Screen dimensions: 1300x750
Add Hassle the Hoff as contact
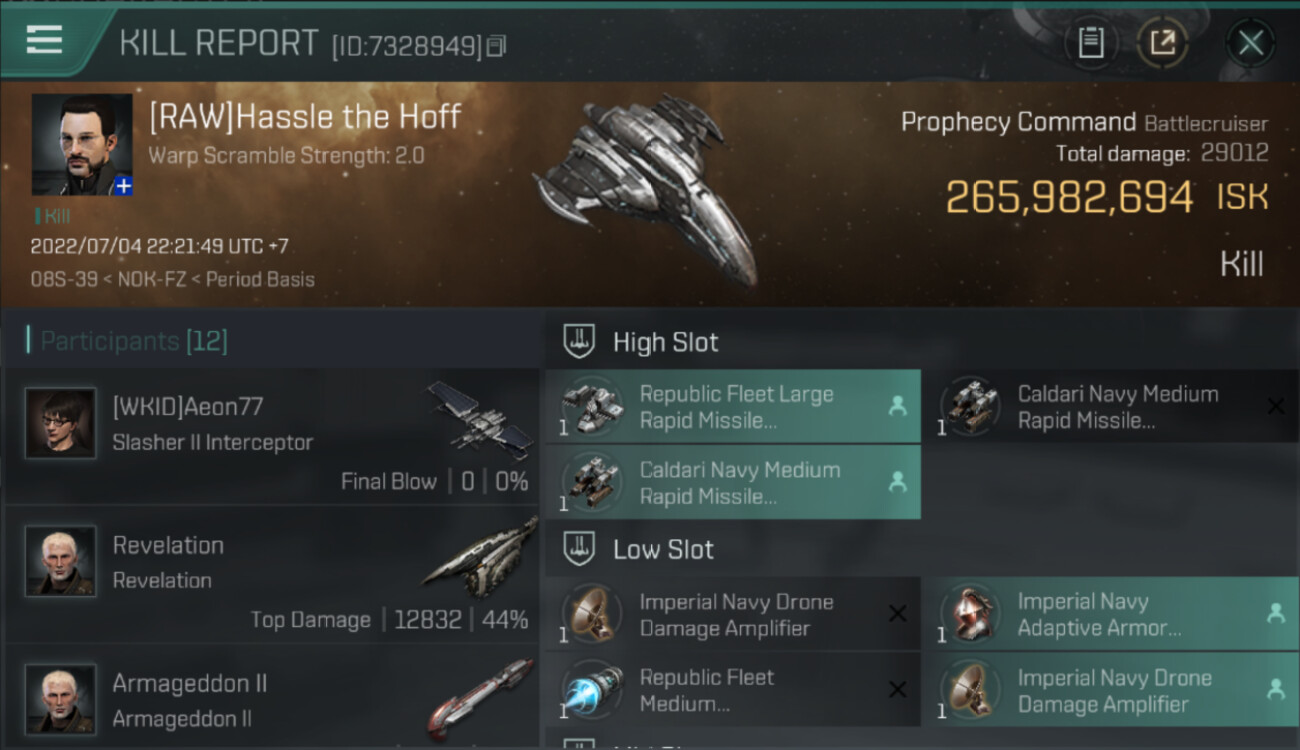[x=123, y=185]
